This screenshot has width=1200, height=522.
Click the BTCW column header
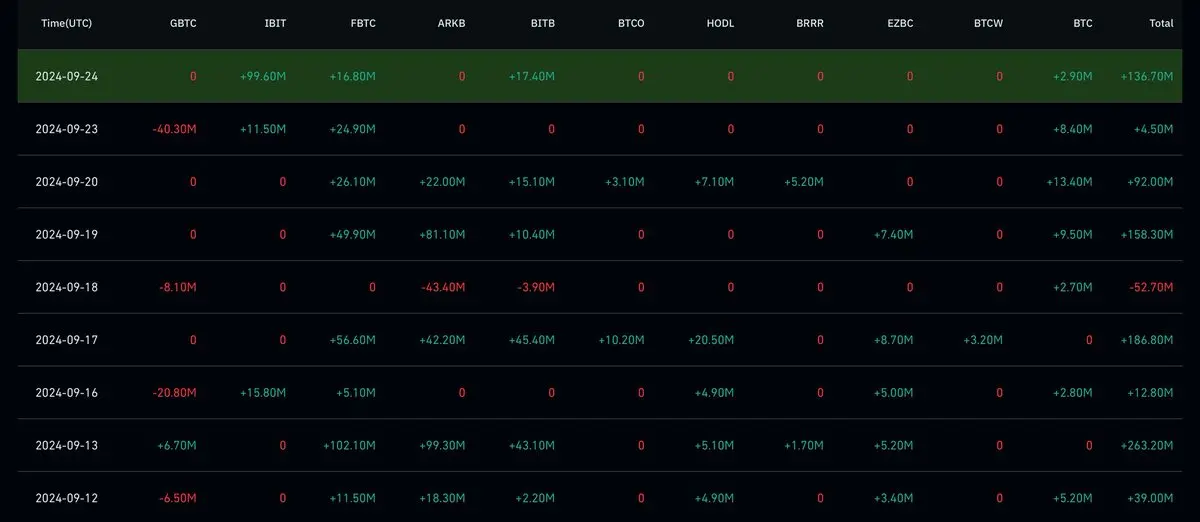pos(988,23)
